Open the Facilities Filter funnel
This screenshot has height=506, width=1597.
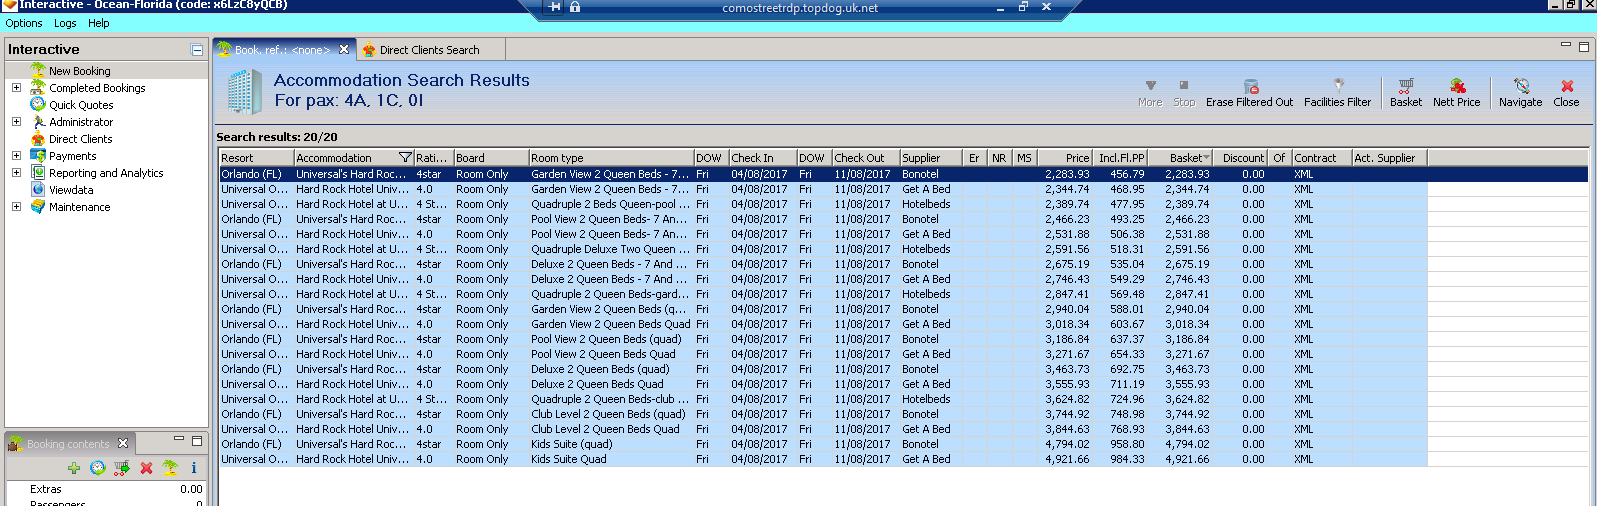(1338, 86)
